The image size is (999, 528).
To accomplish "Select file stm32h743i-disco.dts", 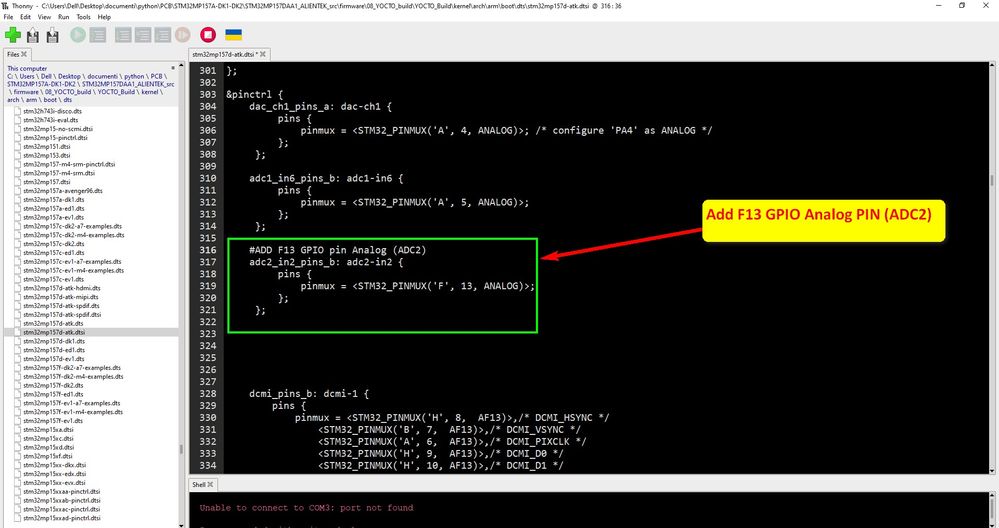I will tap(50, 111).
